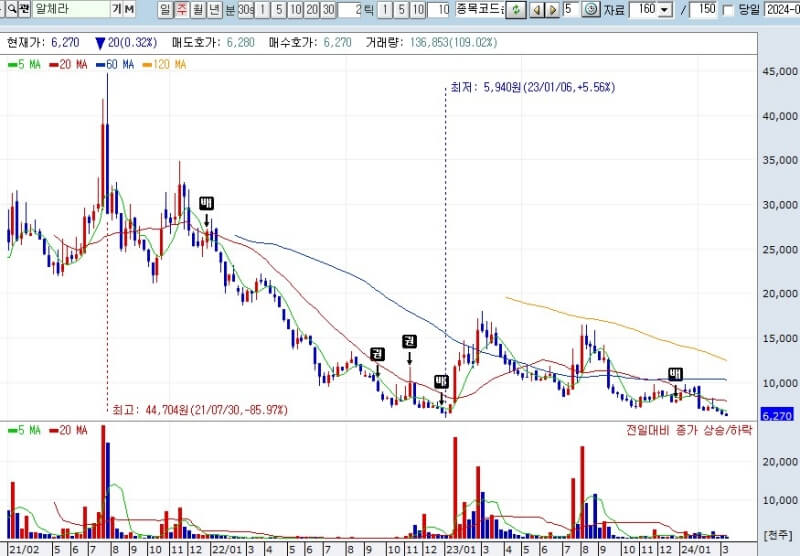Open the 160 data count dropdown arrow
800x556 pixels.
(664, 10)
